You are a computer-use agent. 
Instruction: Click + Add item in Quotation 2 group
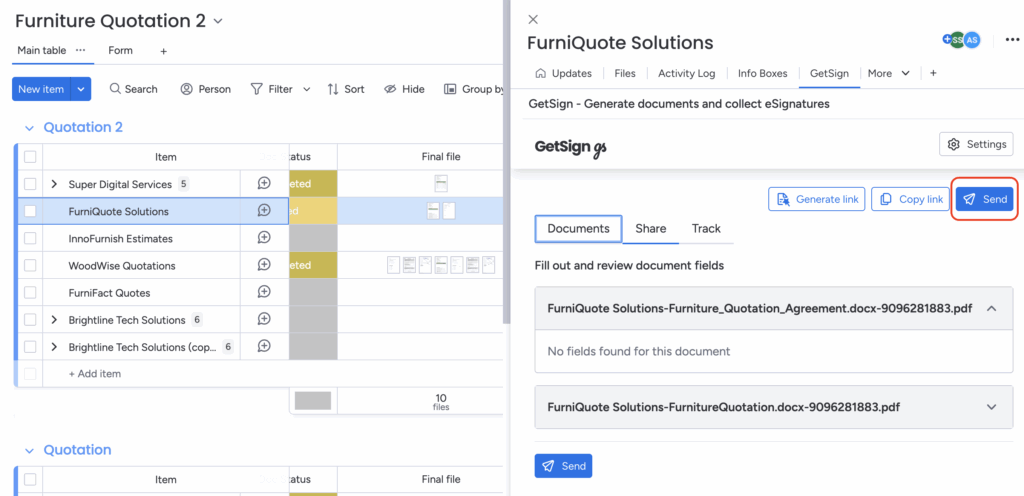(x=95, y=373)
